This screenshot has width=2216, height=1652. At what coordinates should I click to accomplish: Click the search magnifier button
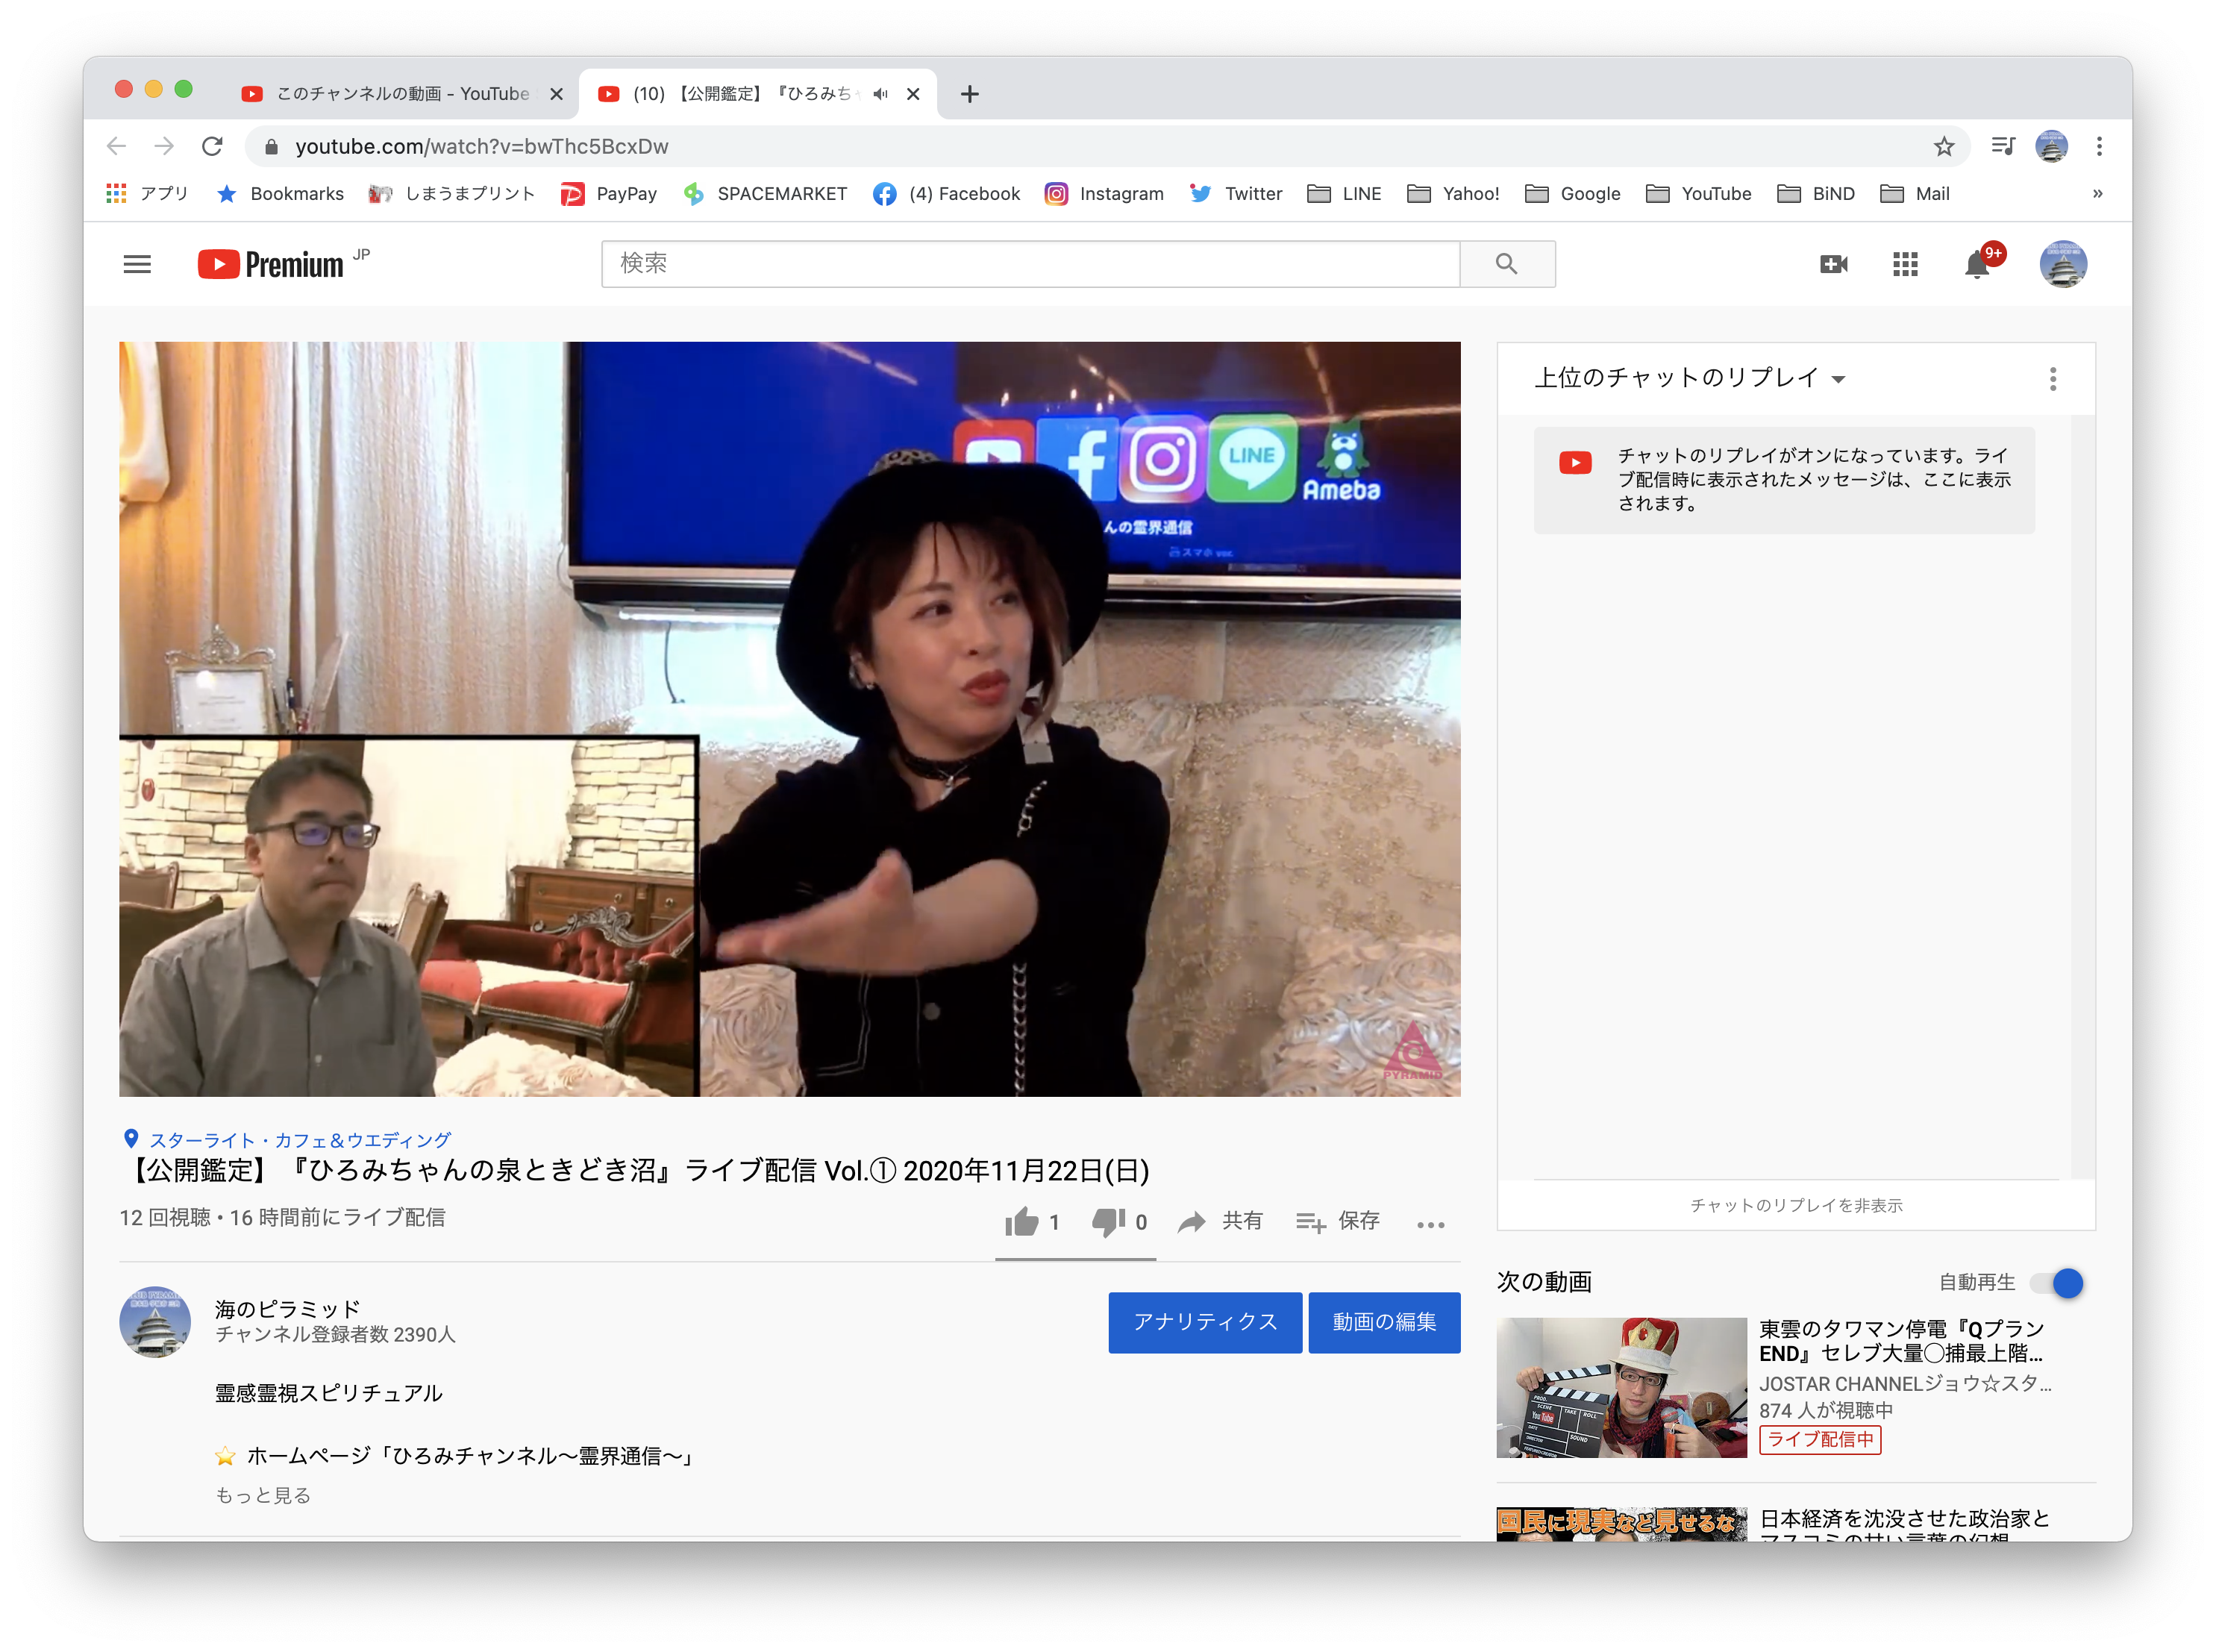[x=1506, y=264]
